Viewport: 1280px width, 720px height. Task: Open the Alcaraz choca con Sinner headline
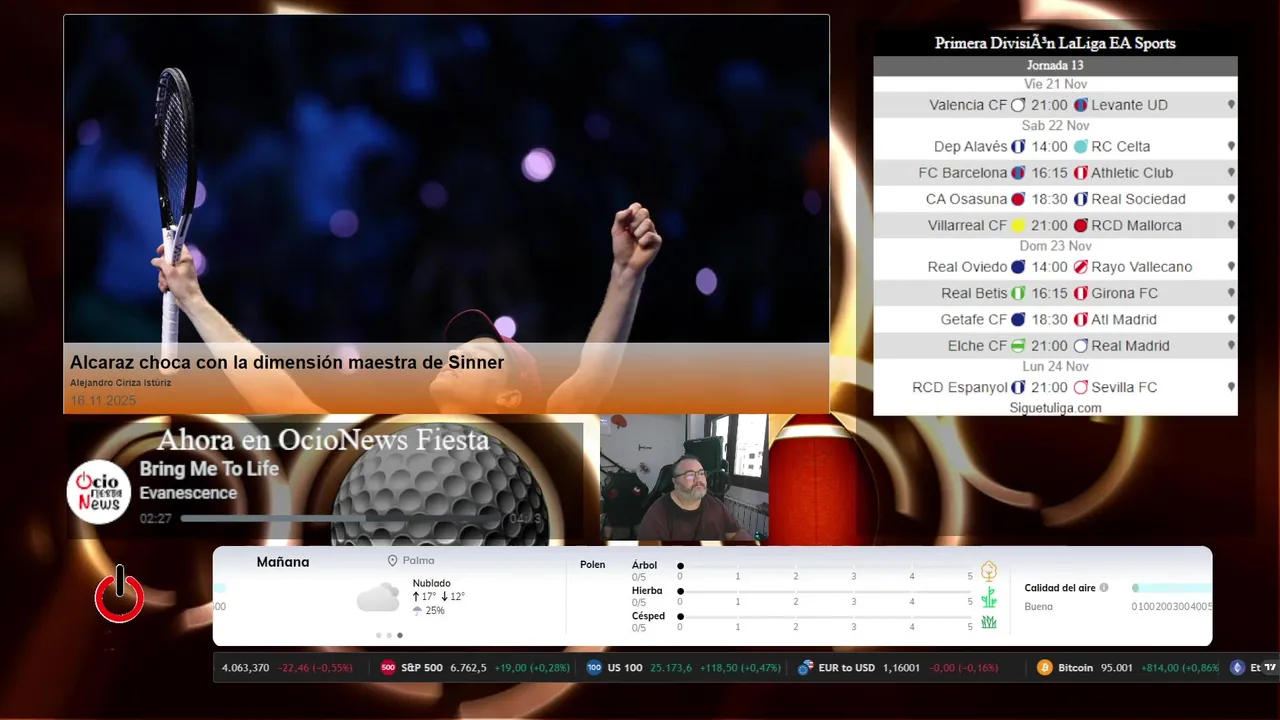point(287,362)
